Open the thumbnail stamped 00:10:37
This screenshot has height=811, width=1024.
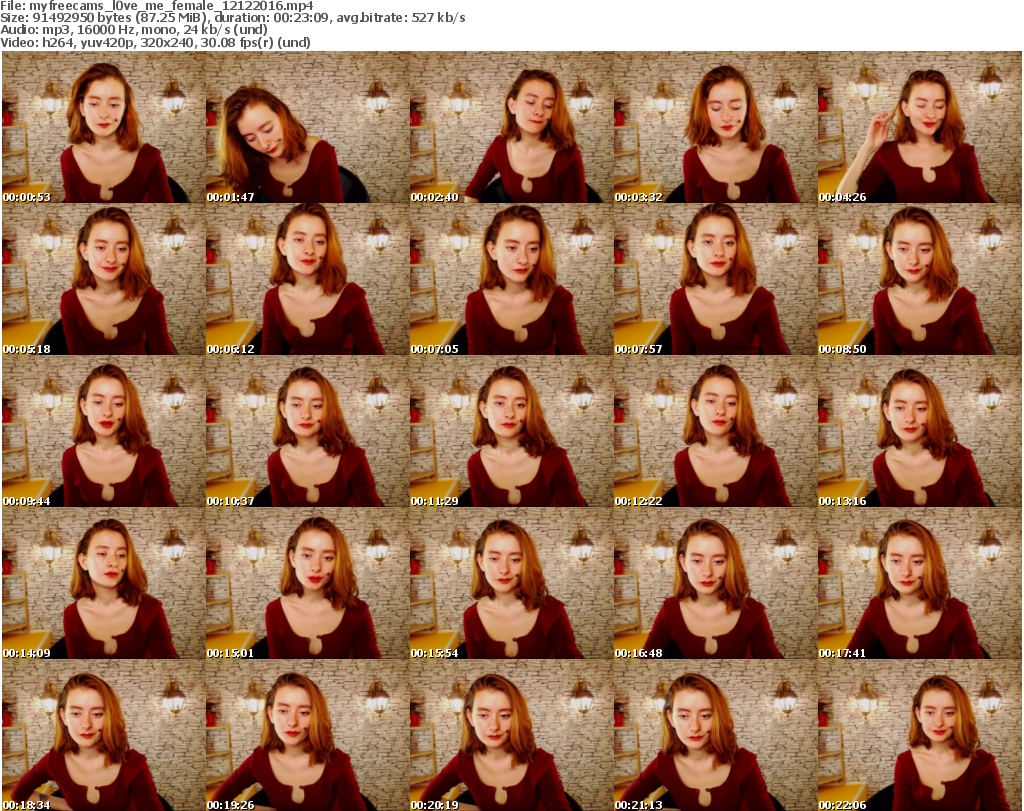(308, 431)
